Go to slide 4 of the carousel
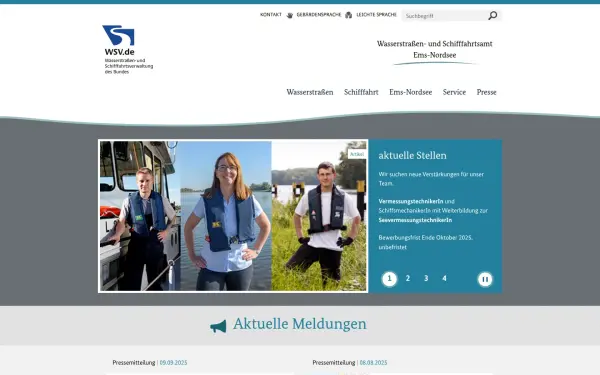Screen dimensions: 600x375 [x=444, y=278]
